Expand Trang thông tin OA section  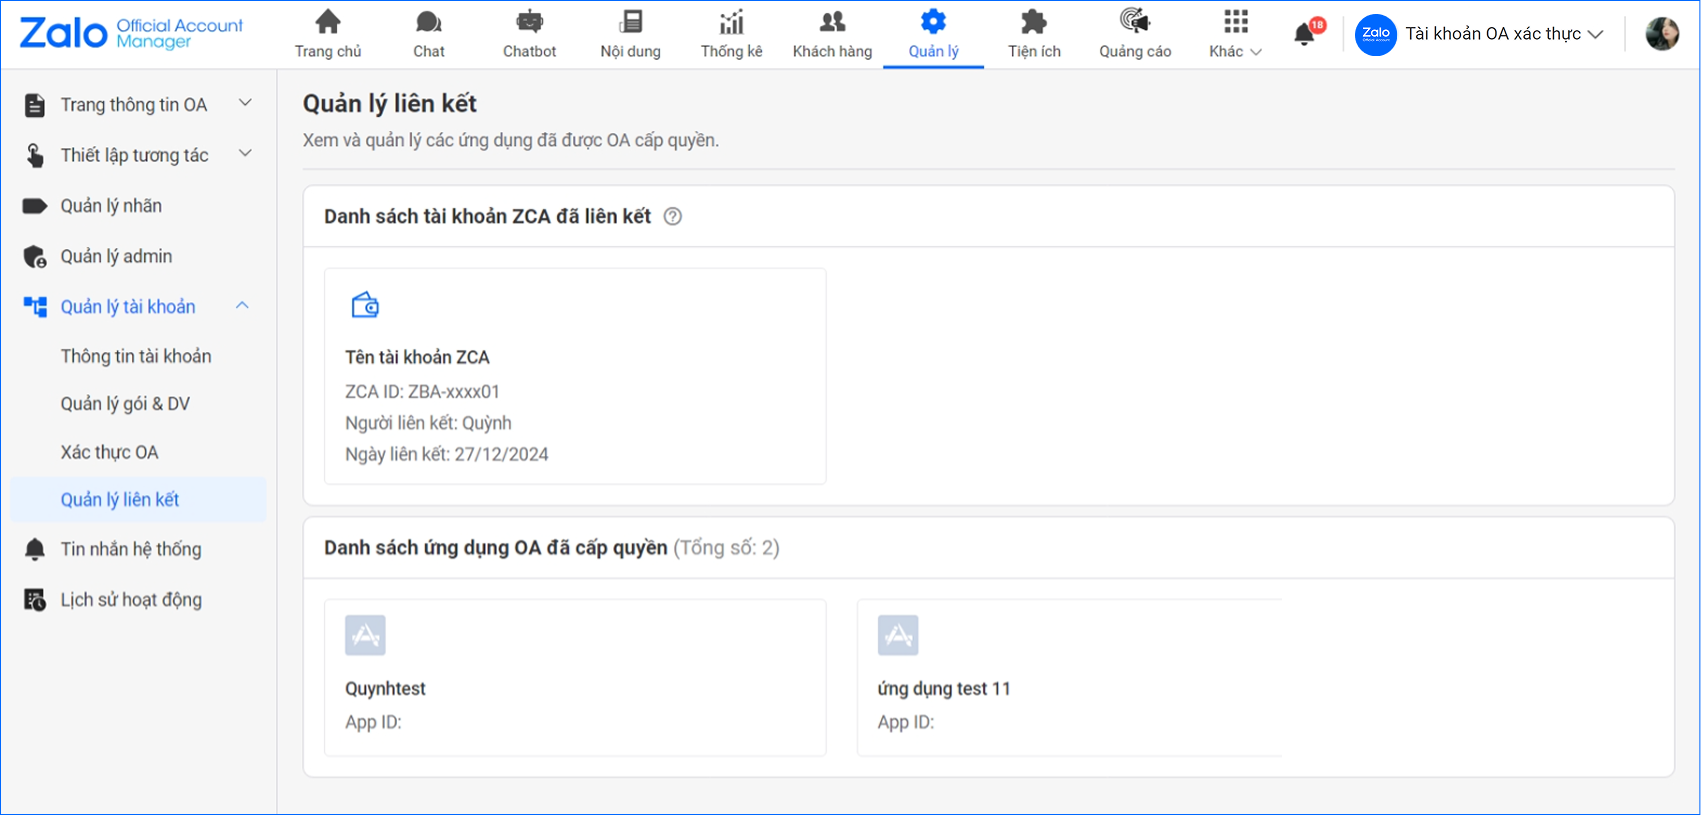pyautogui.click(x=245, y=104)
